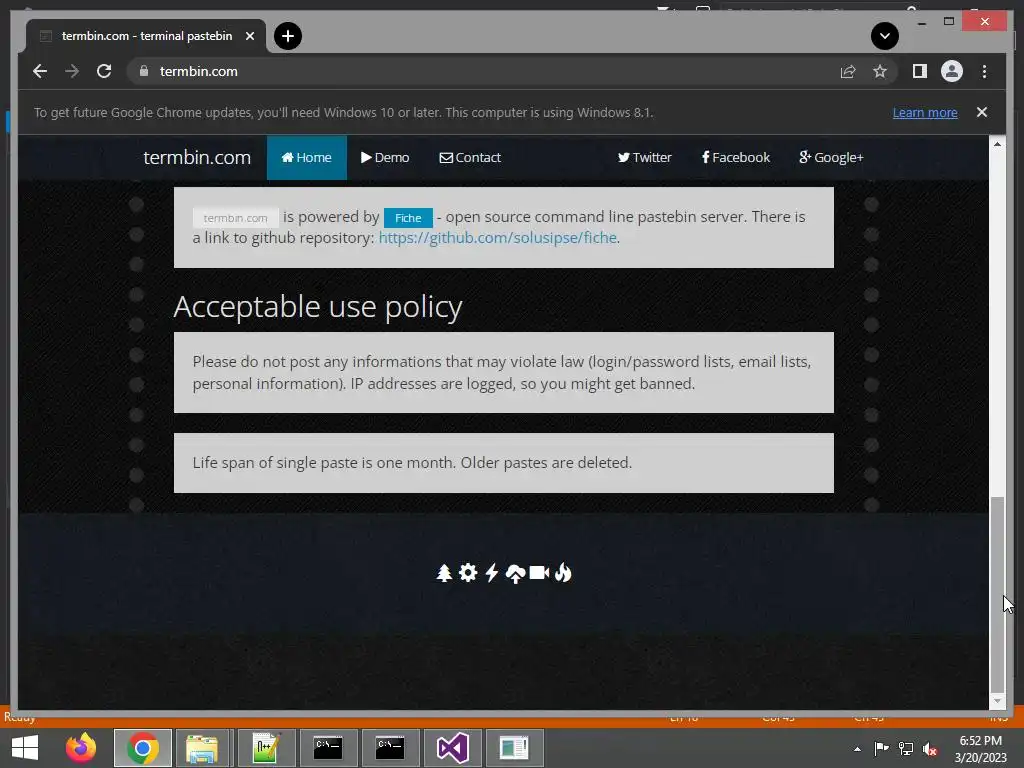This screenshot has height=768, width=1024.
Task: Click the forward navigation arrow
Action: tap(72, 71)
